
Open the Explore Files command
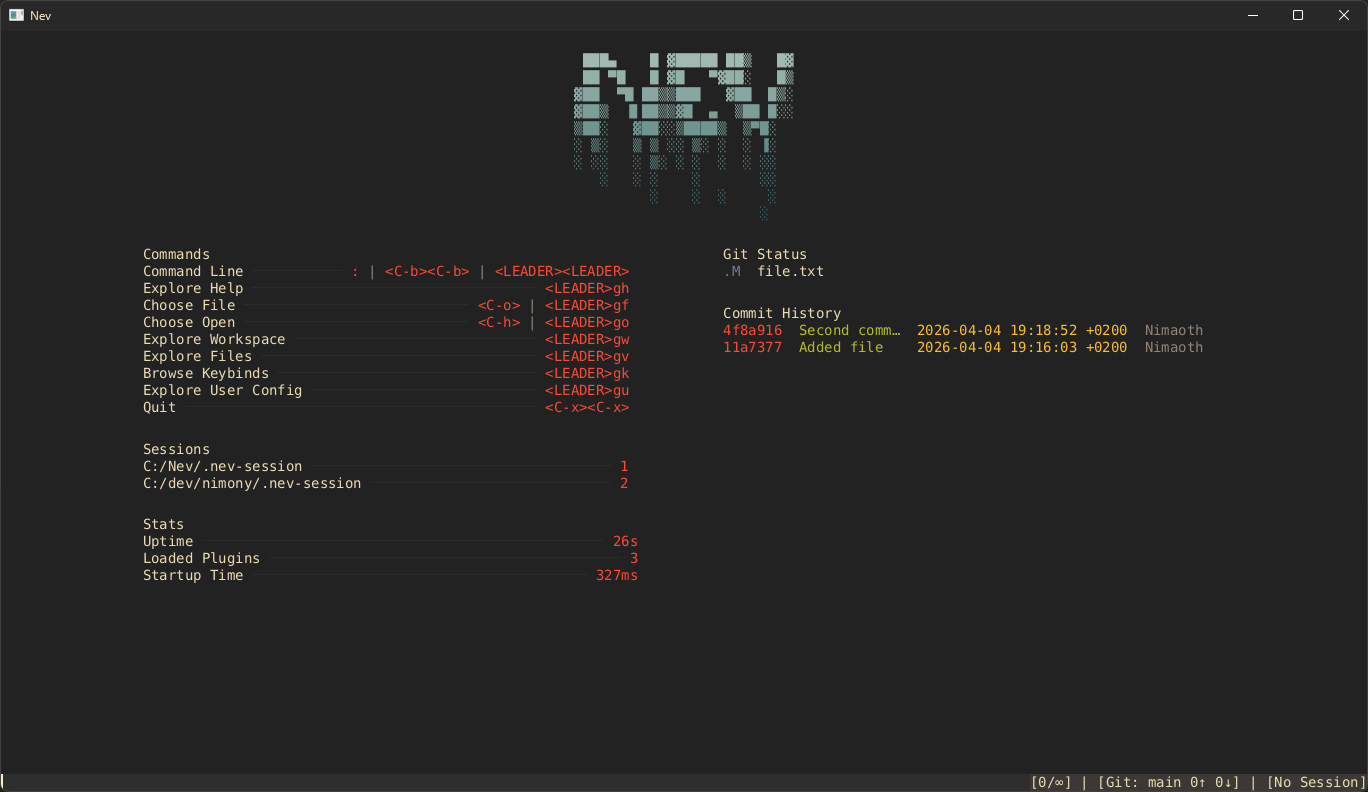[386, 356]
